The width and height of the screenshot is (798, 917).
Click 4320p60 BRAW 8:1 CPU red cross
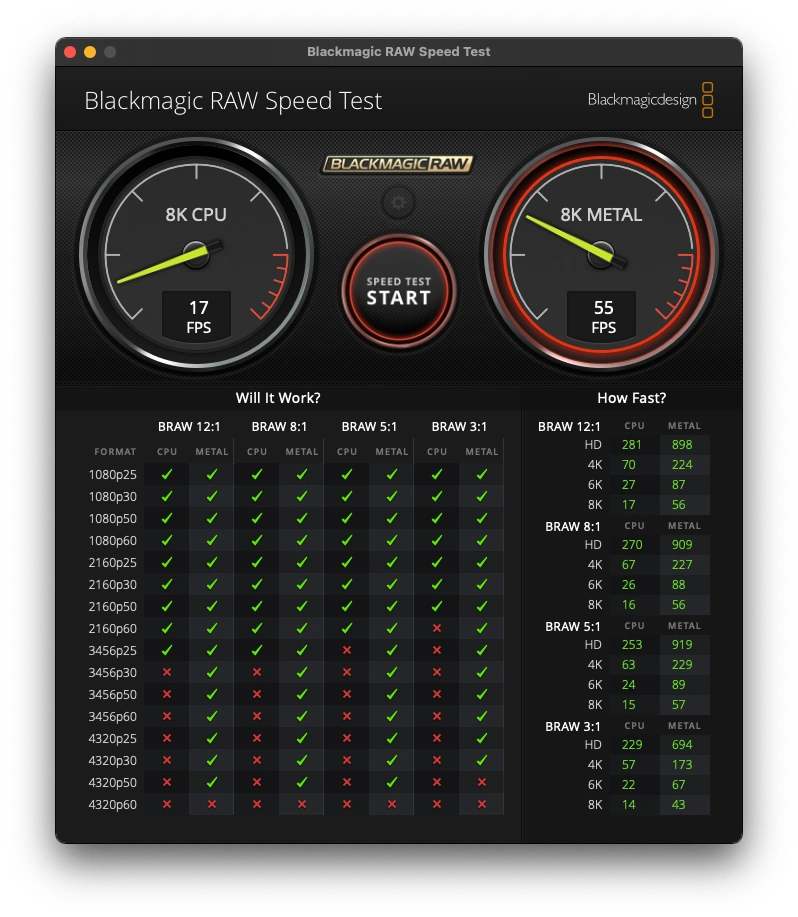[x=257, y=804]
